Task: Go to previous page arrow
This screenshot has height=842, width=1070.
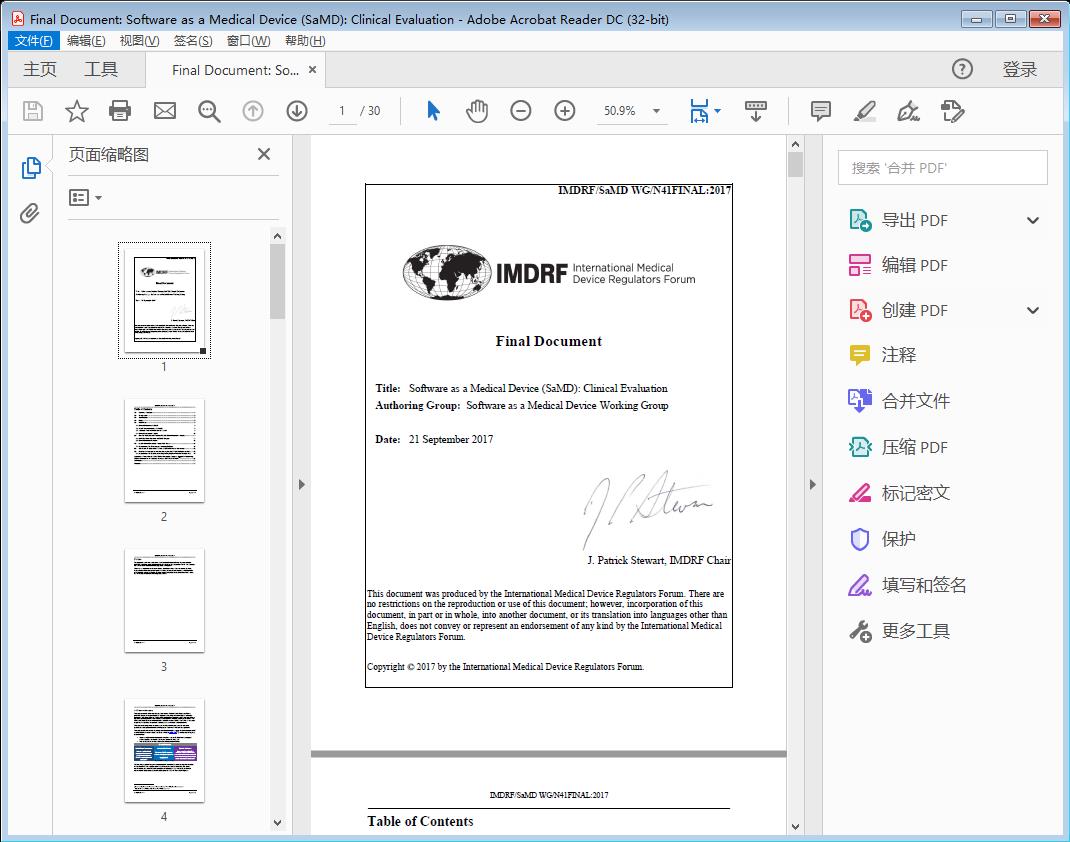Action: pyautogui.click(x=253, y=111)
